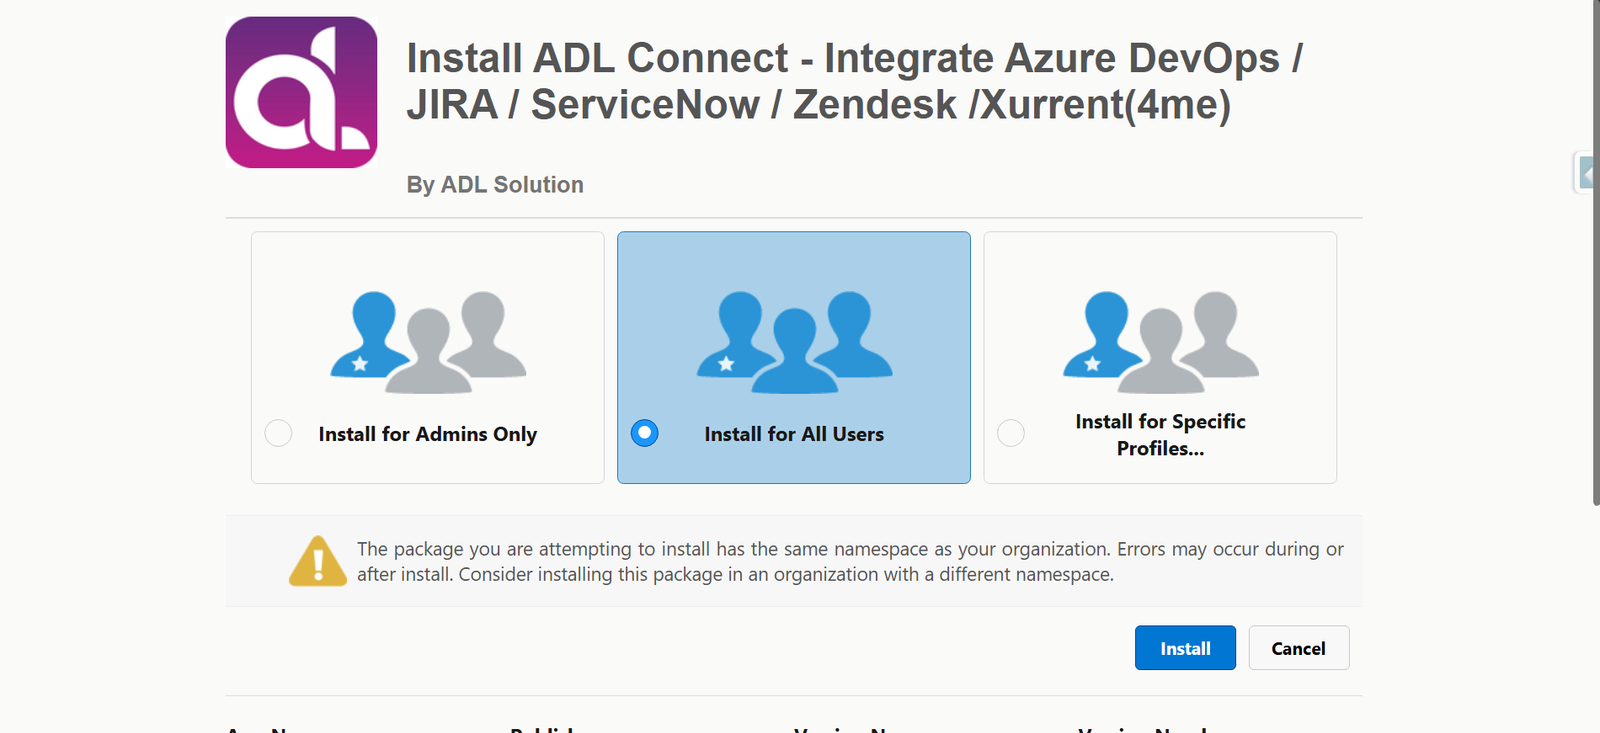Click the Install button

(x=1185, y=648)
